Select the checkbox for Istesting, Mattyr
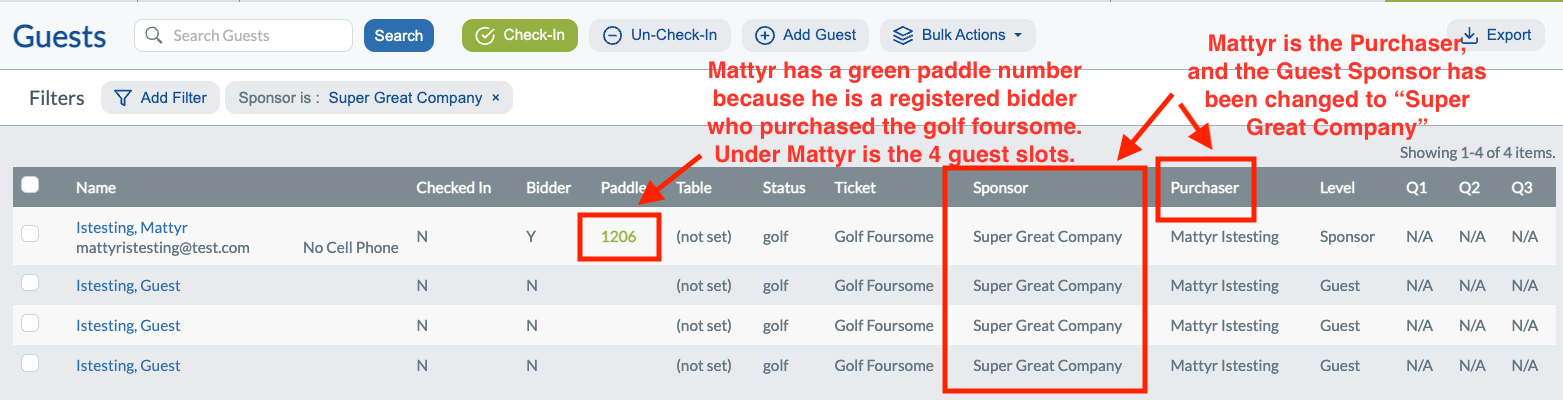 click(x=30, y=233)
